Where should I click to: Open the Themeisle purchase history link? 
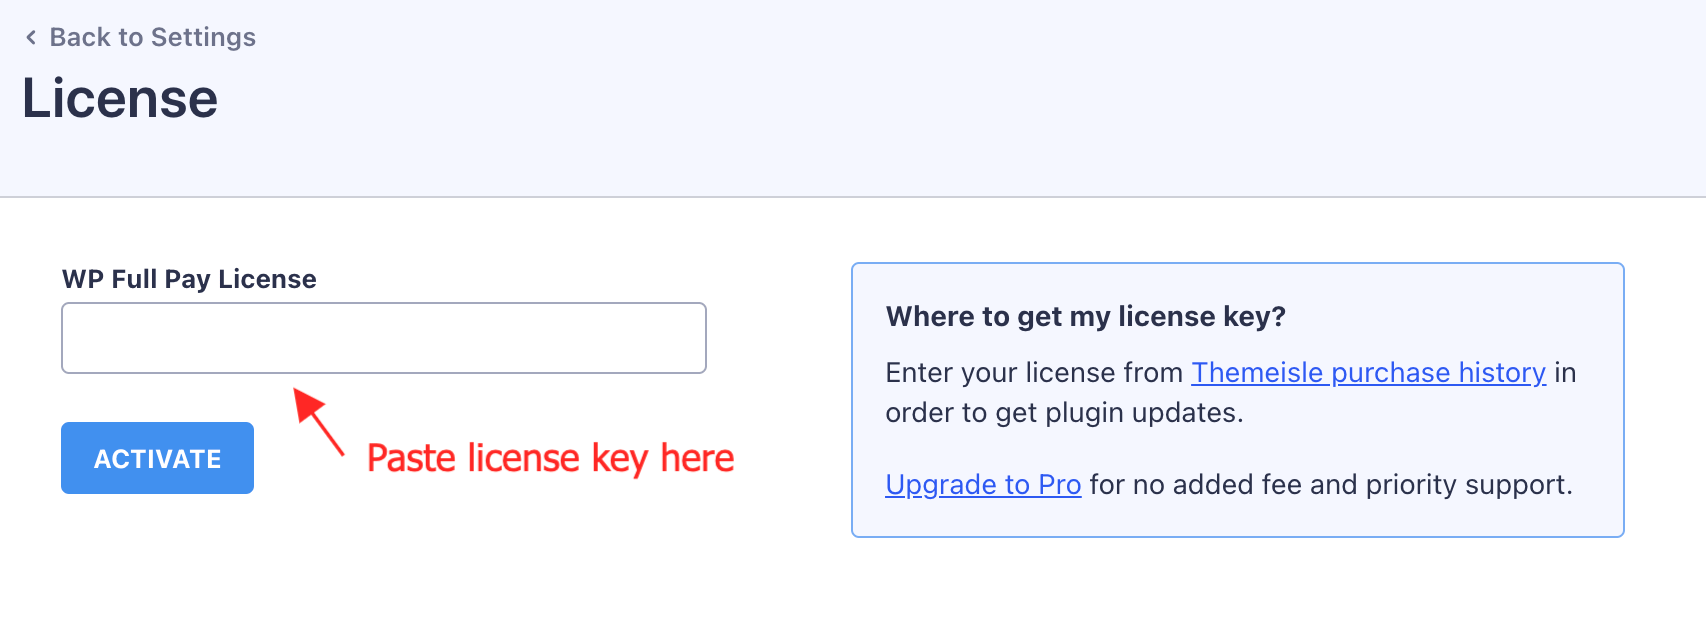point(1368,373)
